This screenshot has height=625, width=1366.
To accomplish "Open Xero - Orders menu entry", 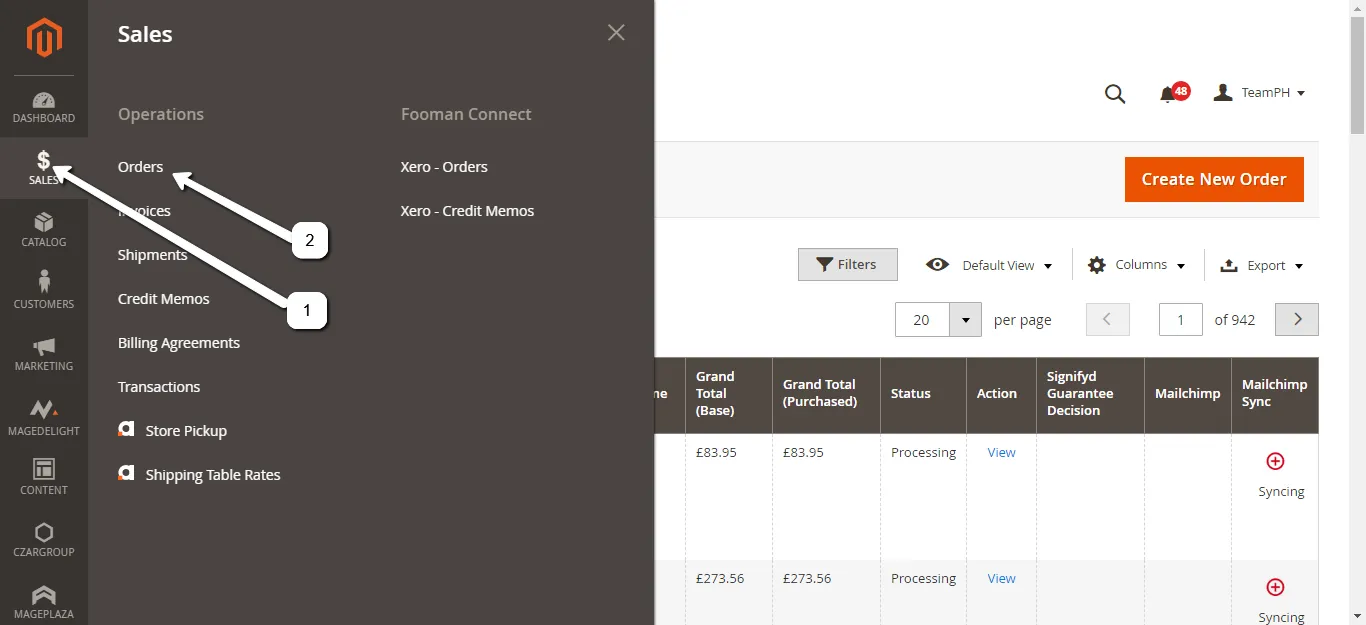I will tap(444, 167).
